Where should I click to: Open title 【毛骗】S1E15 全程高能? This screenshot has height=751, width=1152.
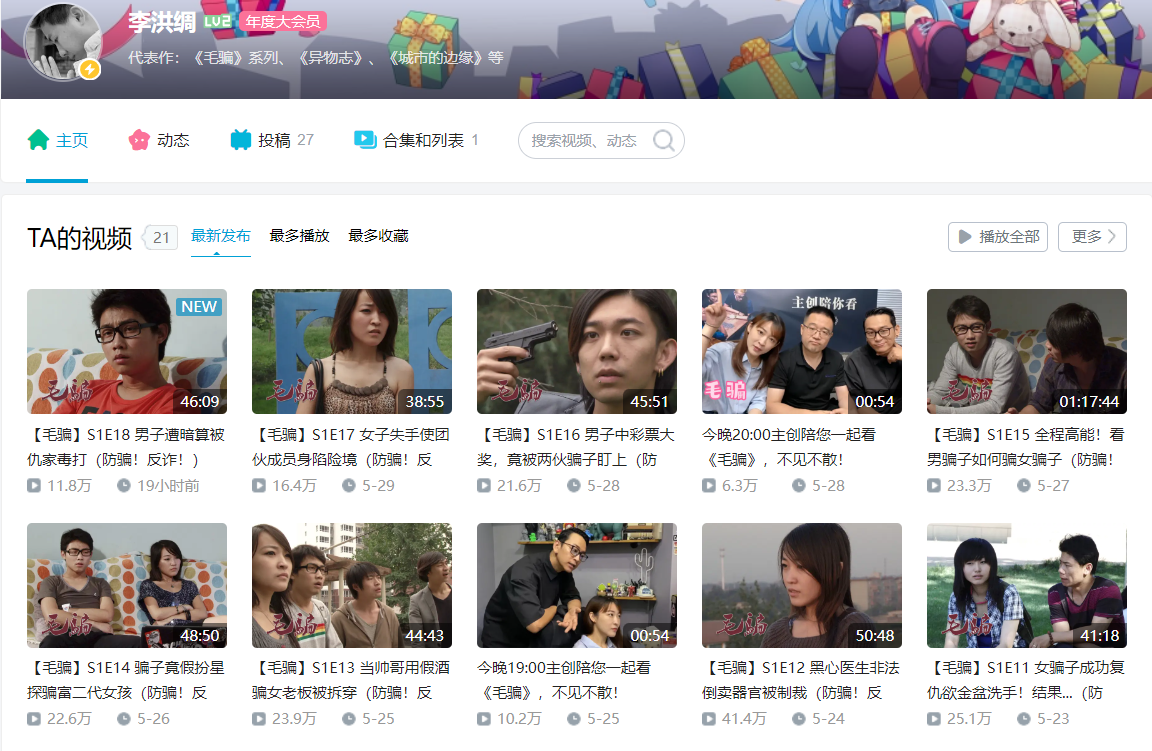[x=1026, y=447]
